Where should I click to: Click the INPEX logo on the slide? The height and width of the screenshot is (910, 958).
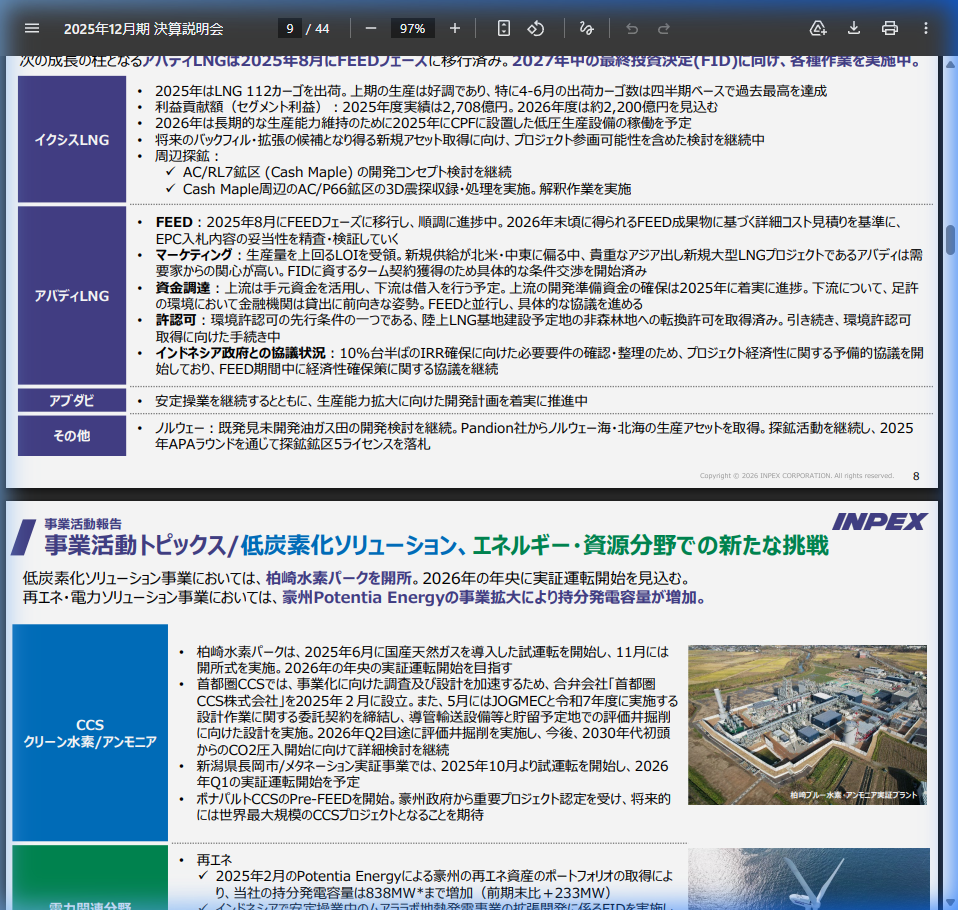[879, 521]
